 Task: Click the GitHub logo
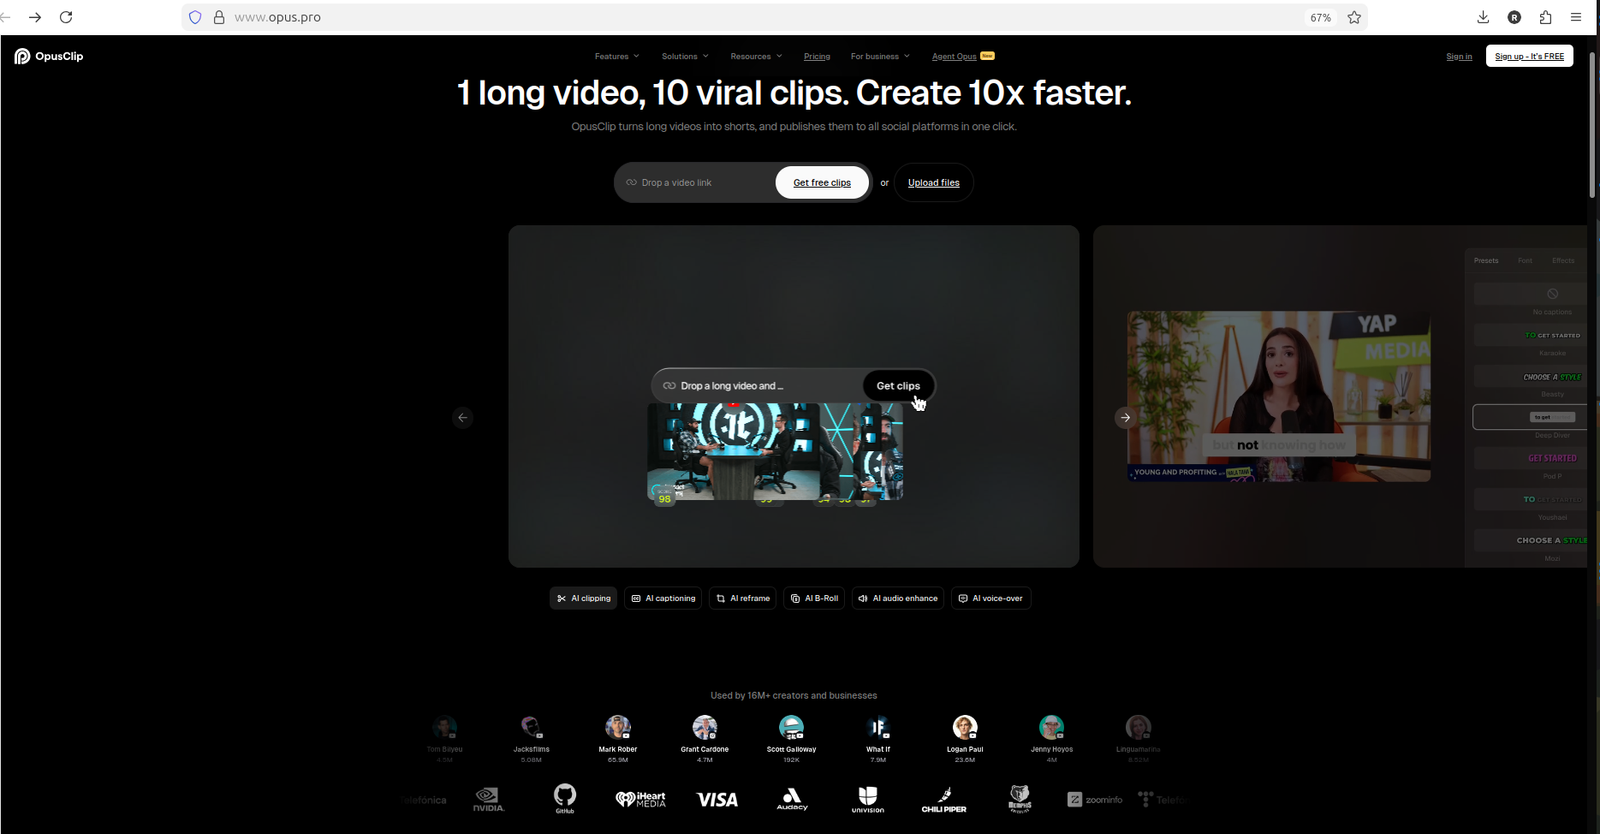[x=565, y=798]
